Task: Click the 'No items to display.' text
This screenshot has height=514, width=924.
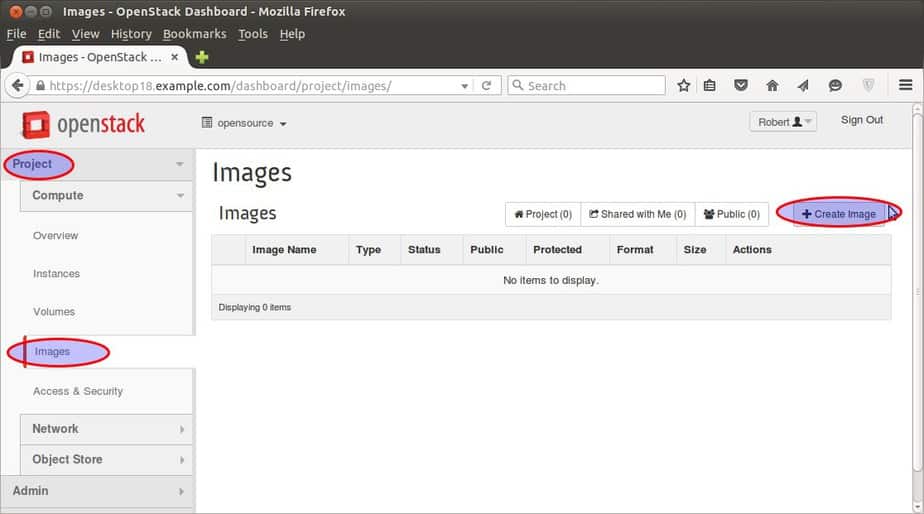Action: pos(551,281)
